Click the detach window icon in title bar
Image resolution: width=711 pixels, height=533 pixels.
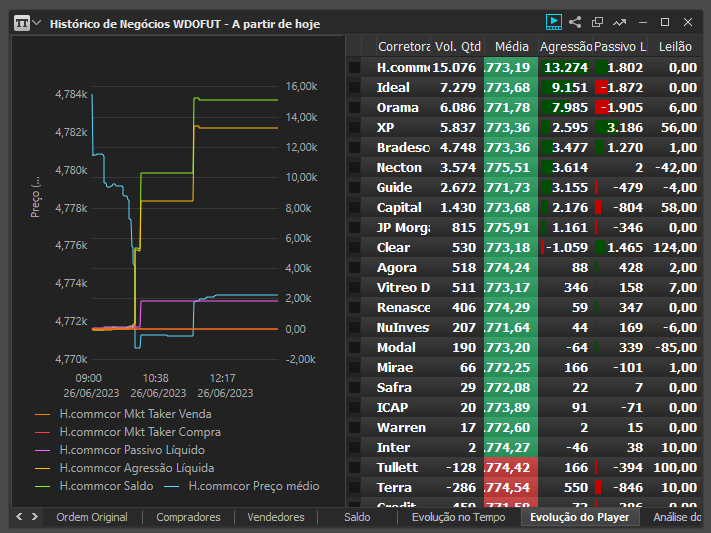[x=598, y=22]
